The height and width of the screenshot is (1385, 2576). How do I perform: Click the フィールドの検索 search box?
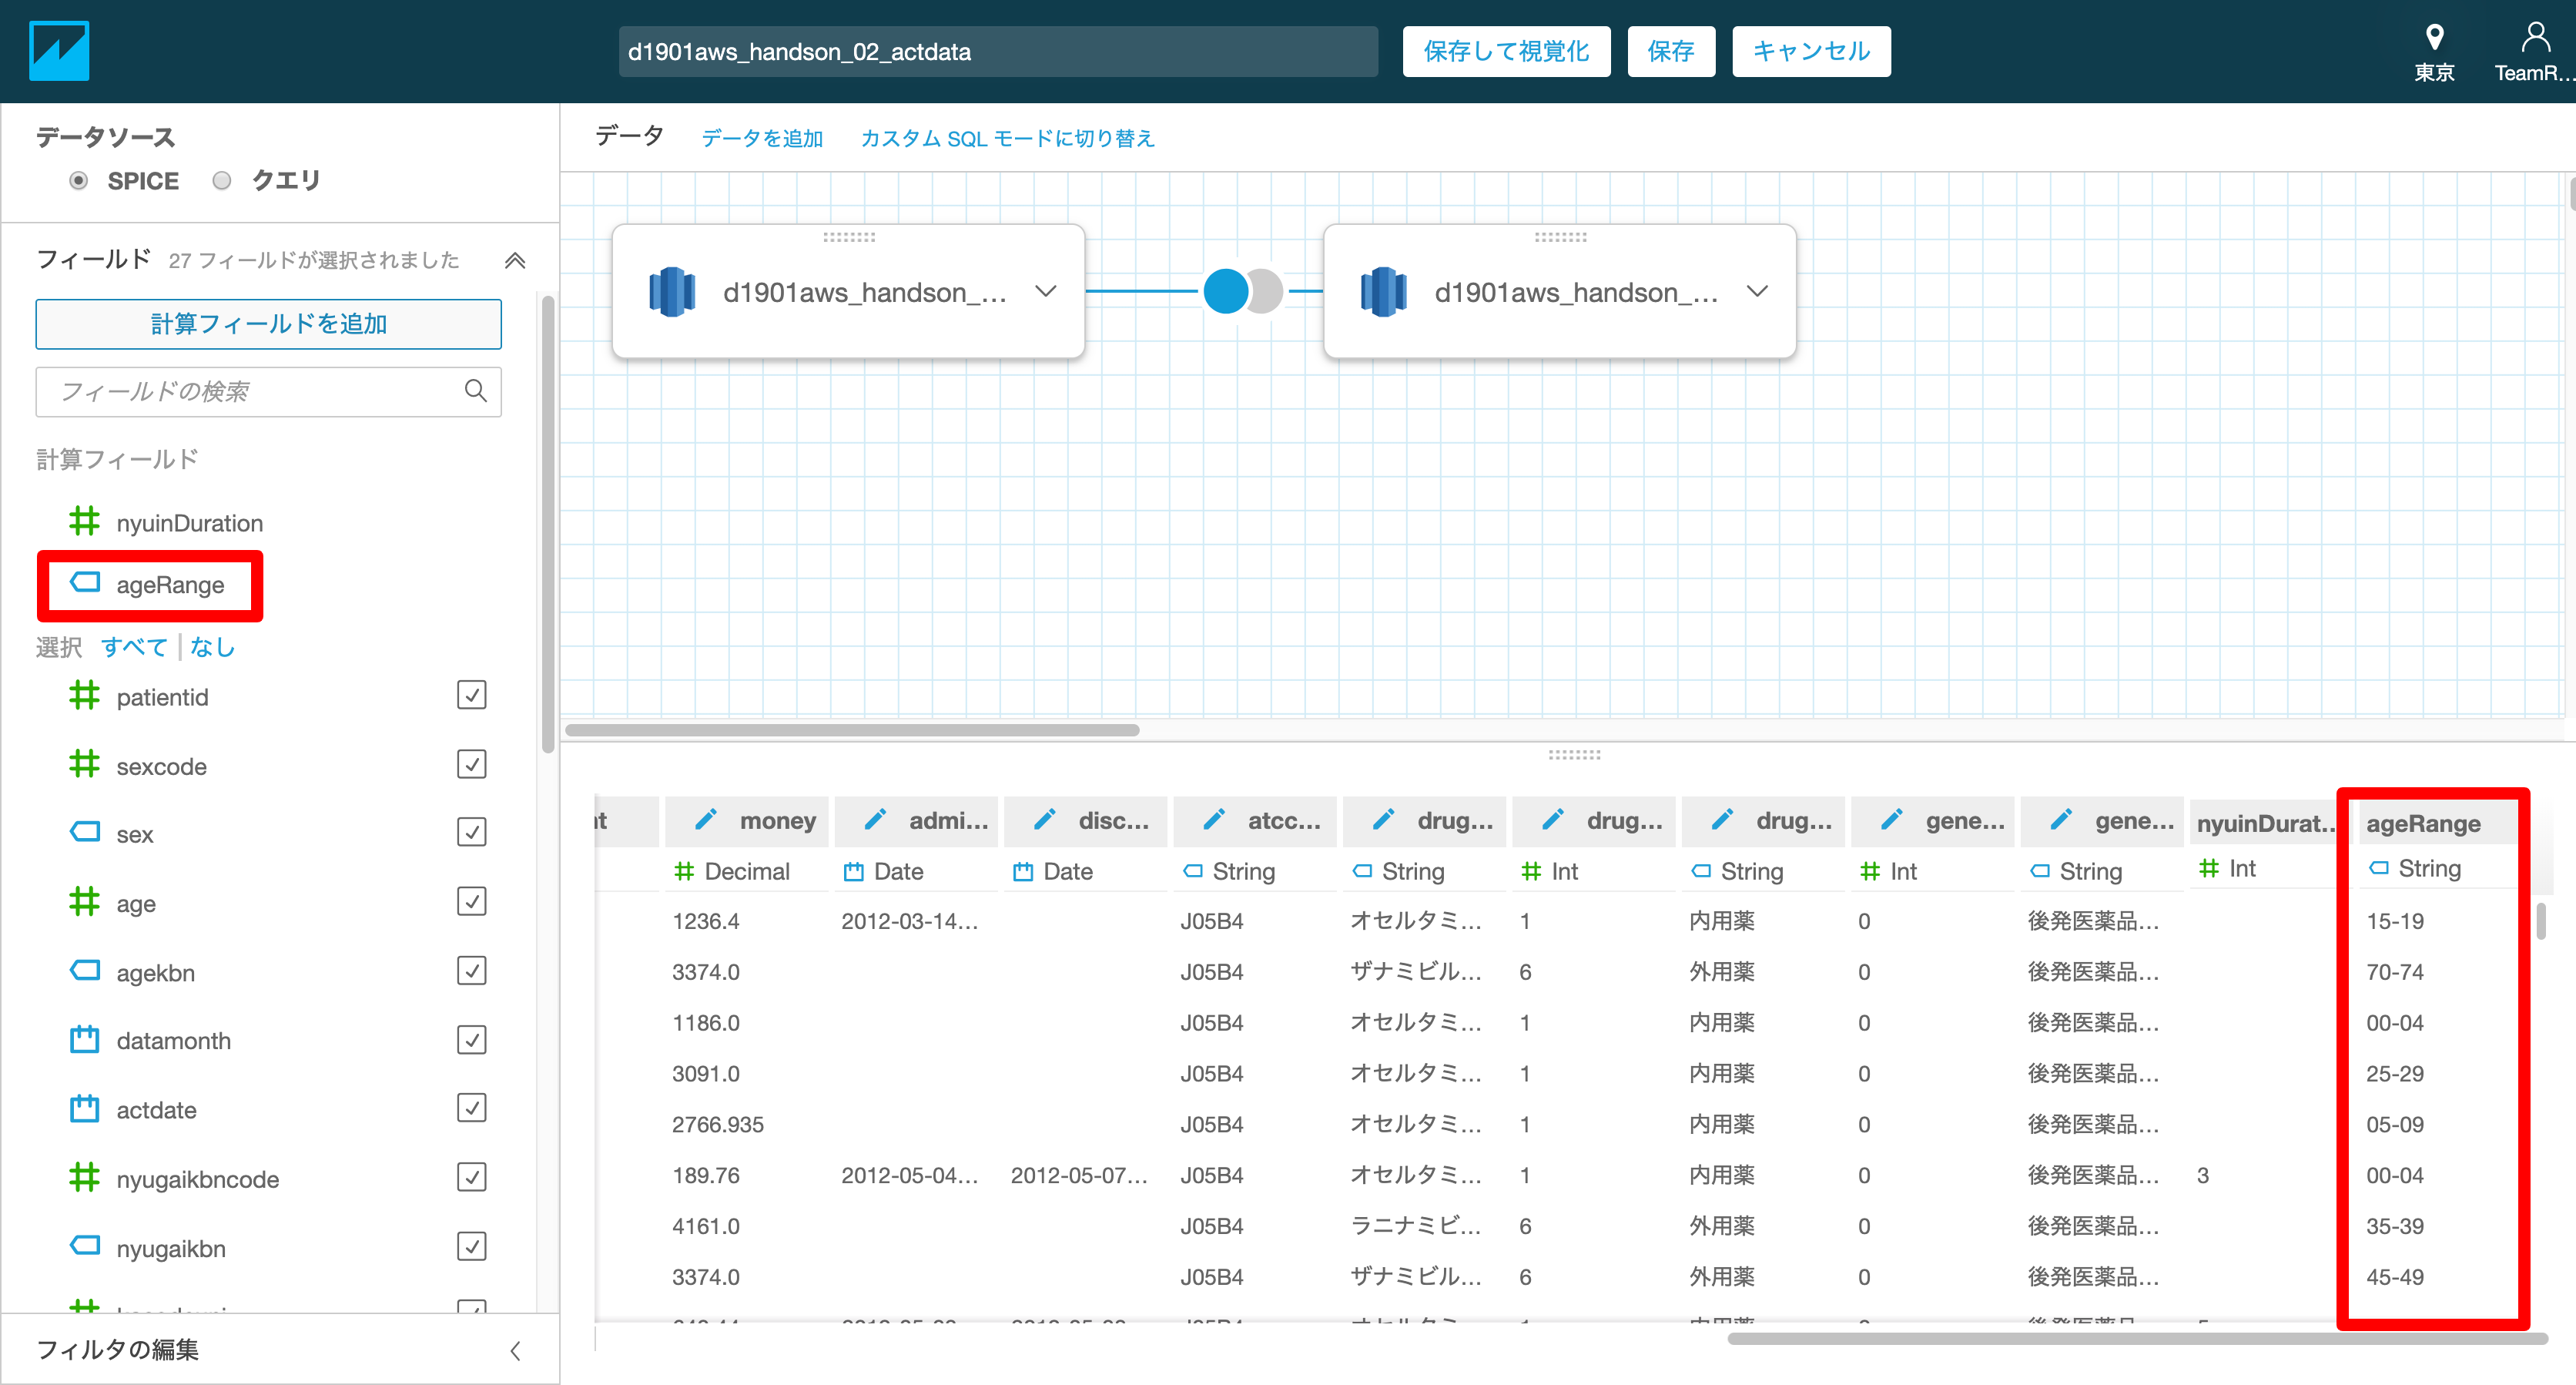(x=268, y=391)
